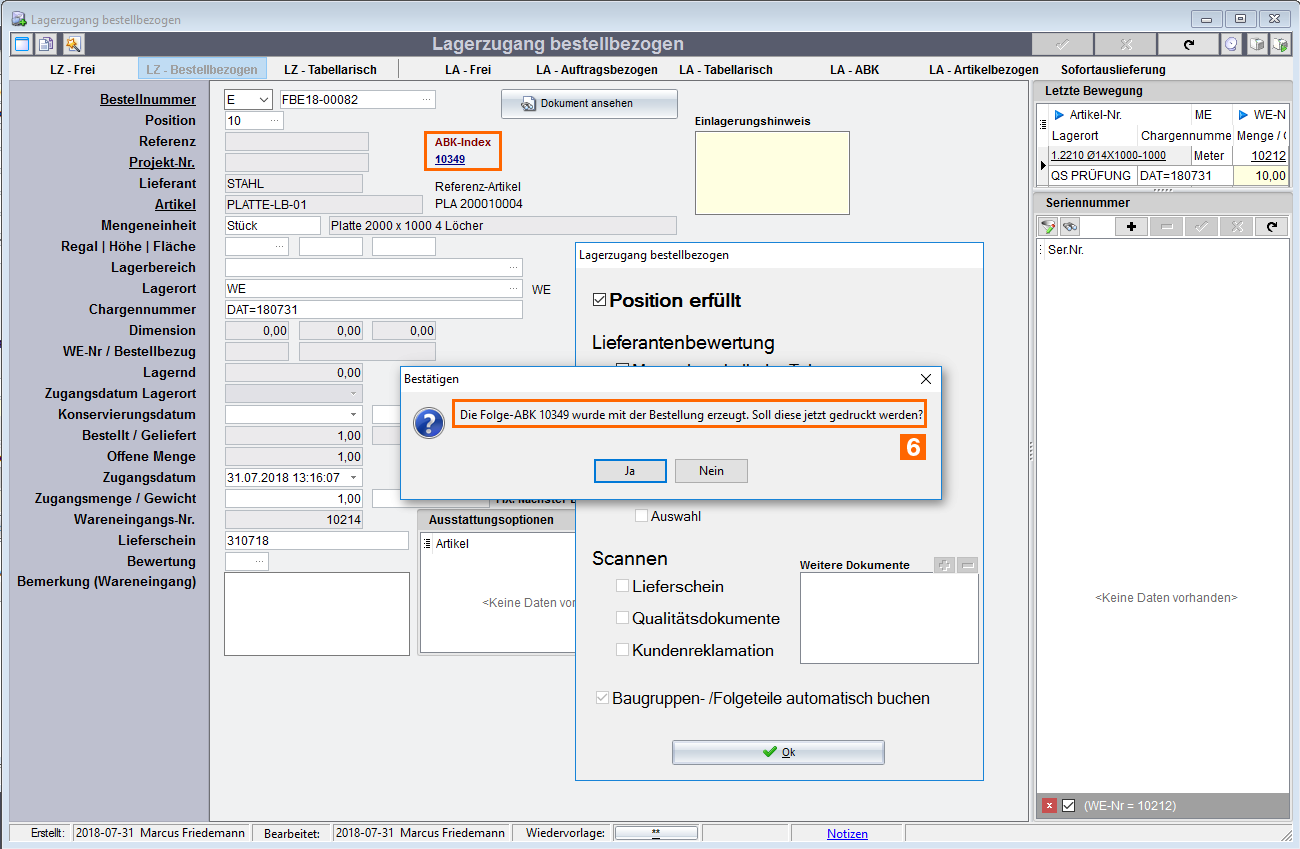Viewport: 1300px width, 849px height.
Task: Click the binoculars search icon under Seriennummer
Action: point(1069,227)
